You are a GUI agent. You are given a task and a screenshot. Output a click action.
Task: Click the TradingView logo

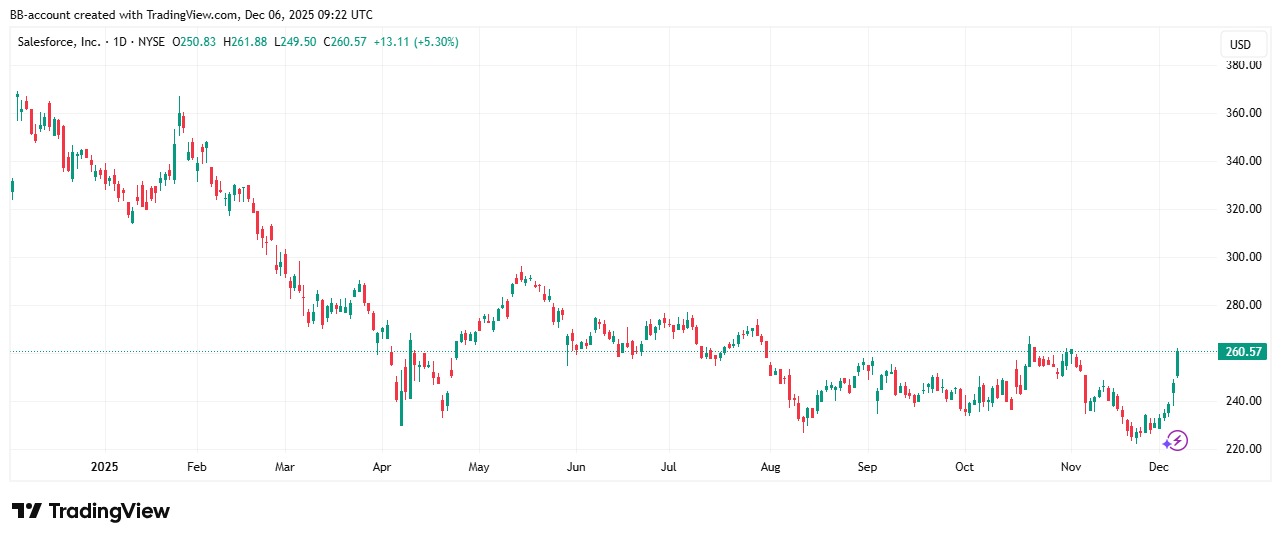pos(91,511)
